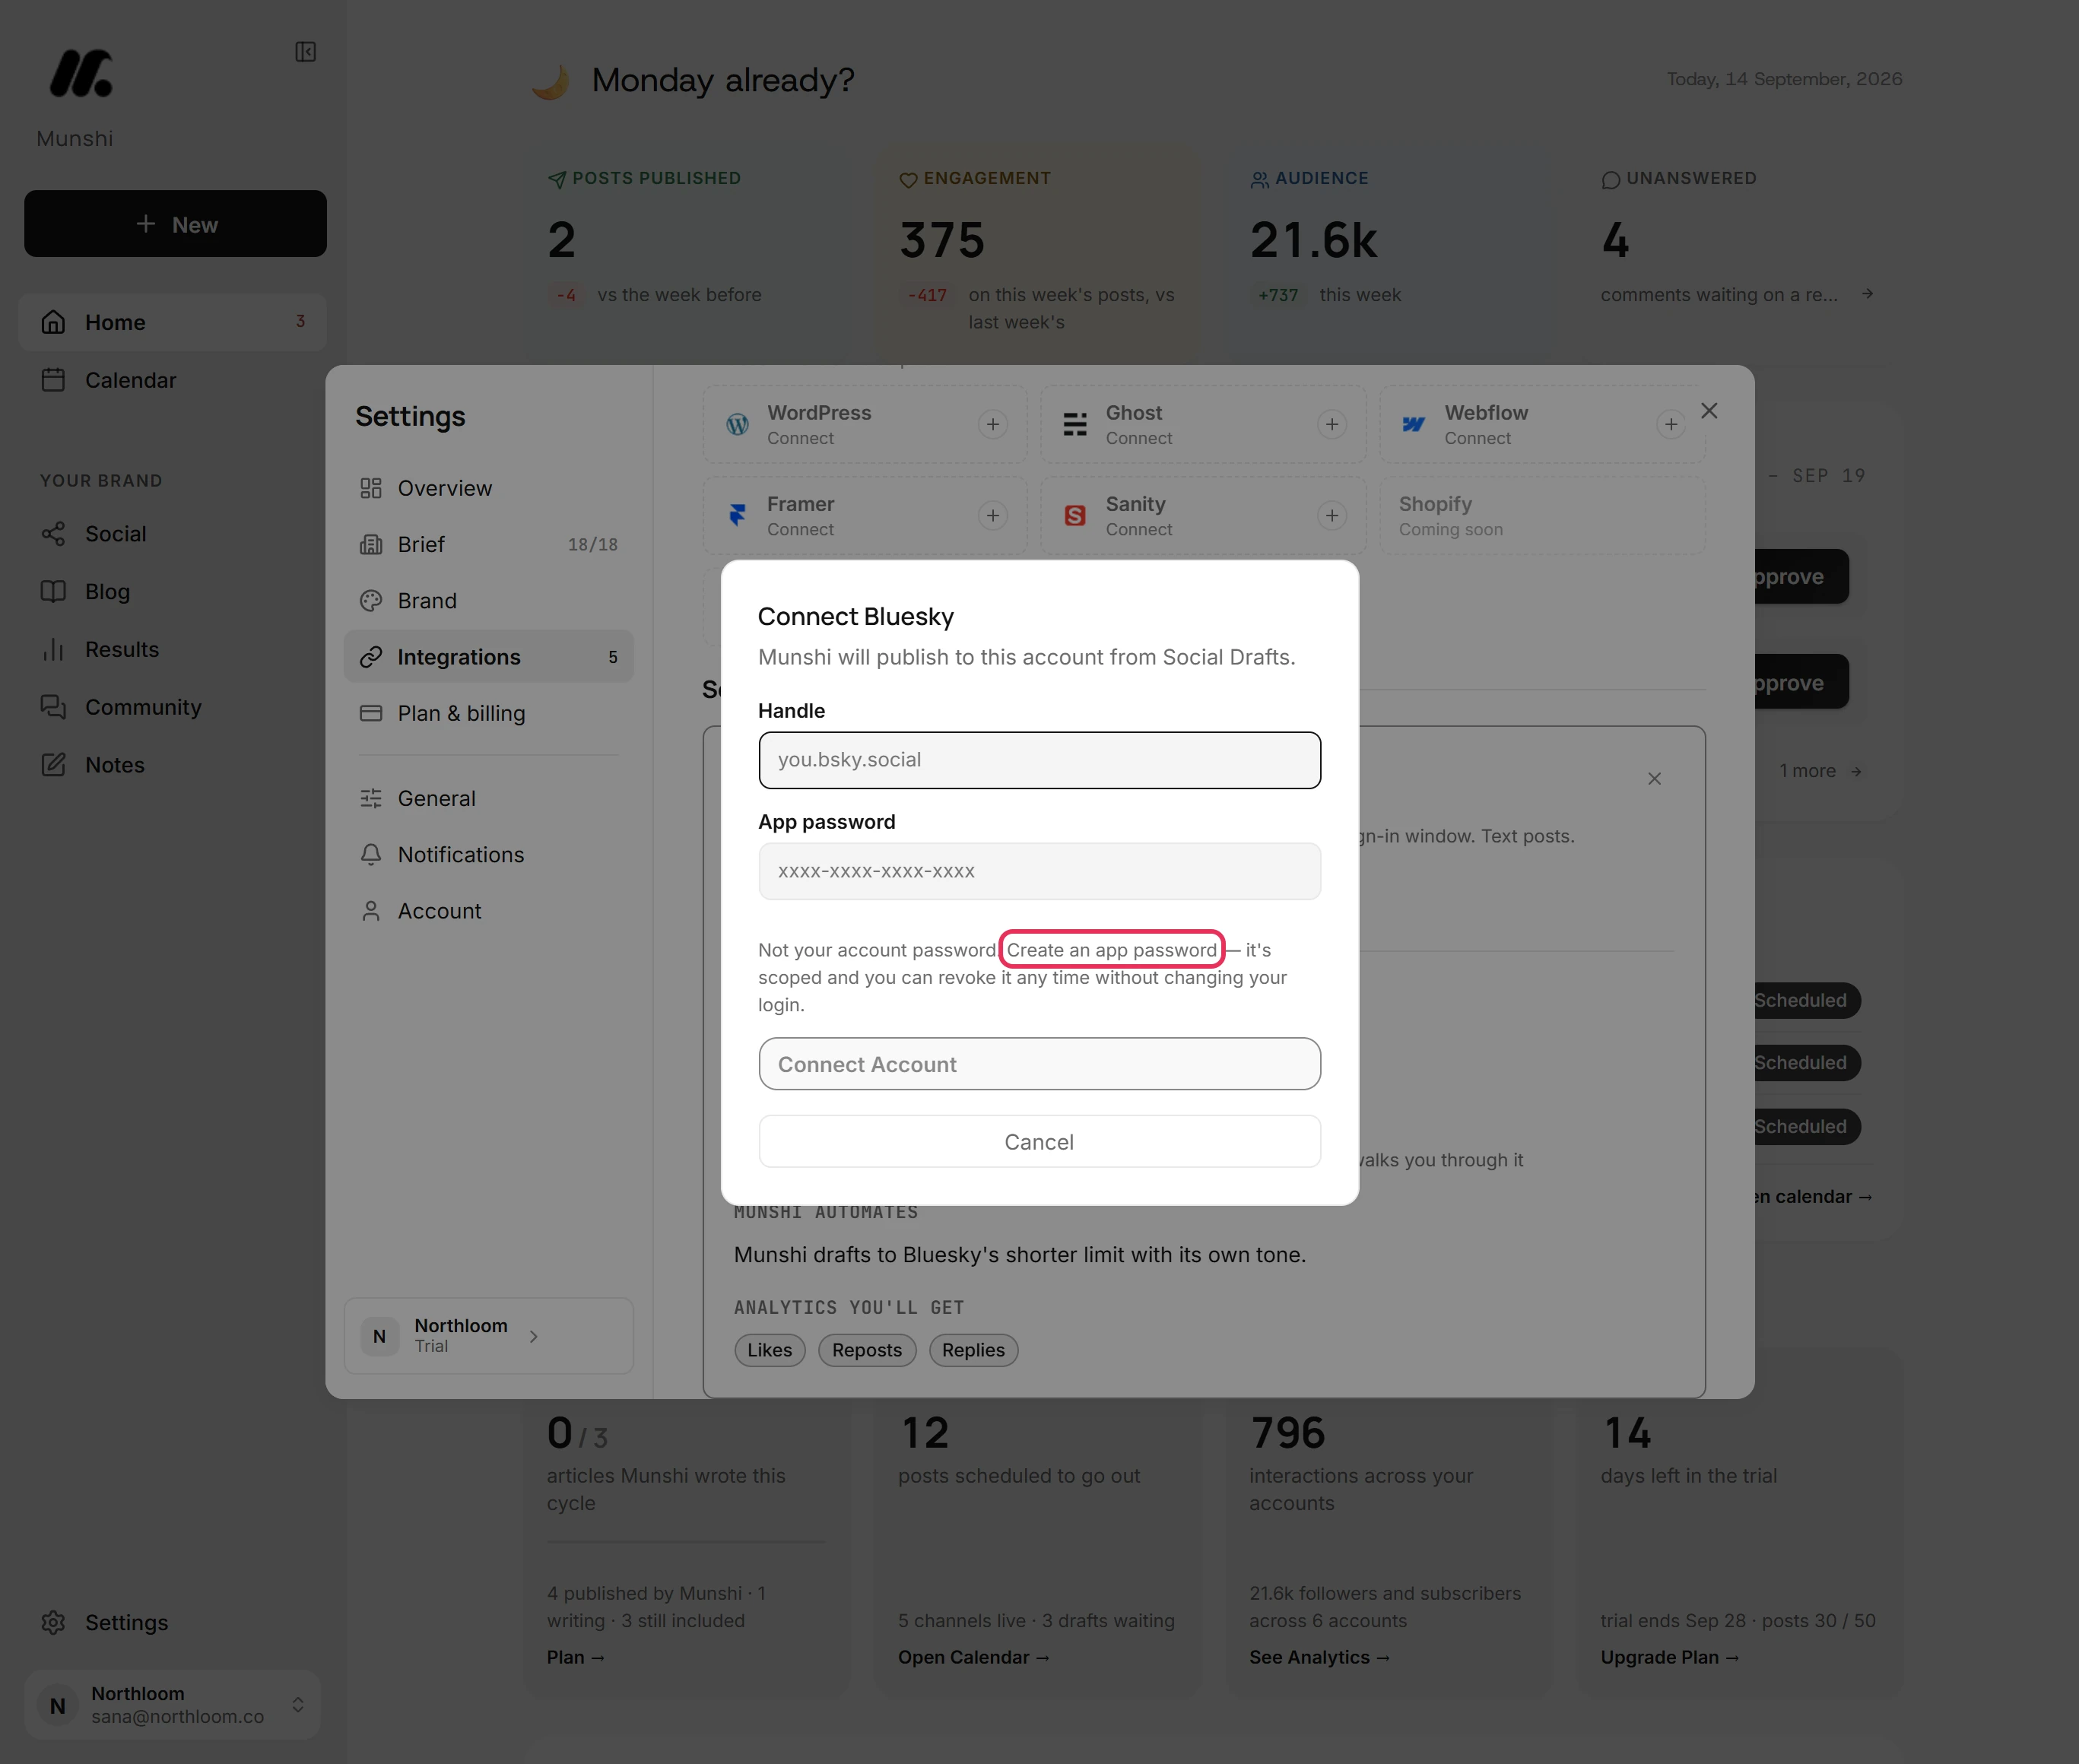2079x1764 pixels.
Task: Click the Connect Account button
Action: 1039,1064
